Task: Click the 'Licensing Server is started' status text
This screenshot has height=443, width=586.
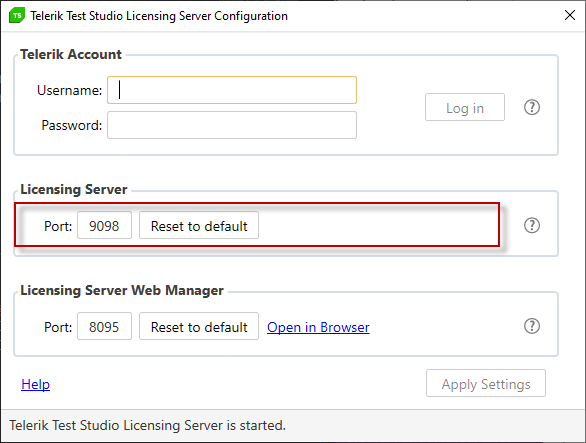Action: pyautogui.click(x=148, y=425)
